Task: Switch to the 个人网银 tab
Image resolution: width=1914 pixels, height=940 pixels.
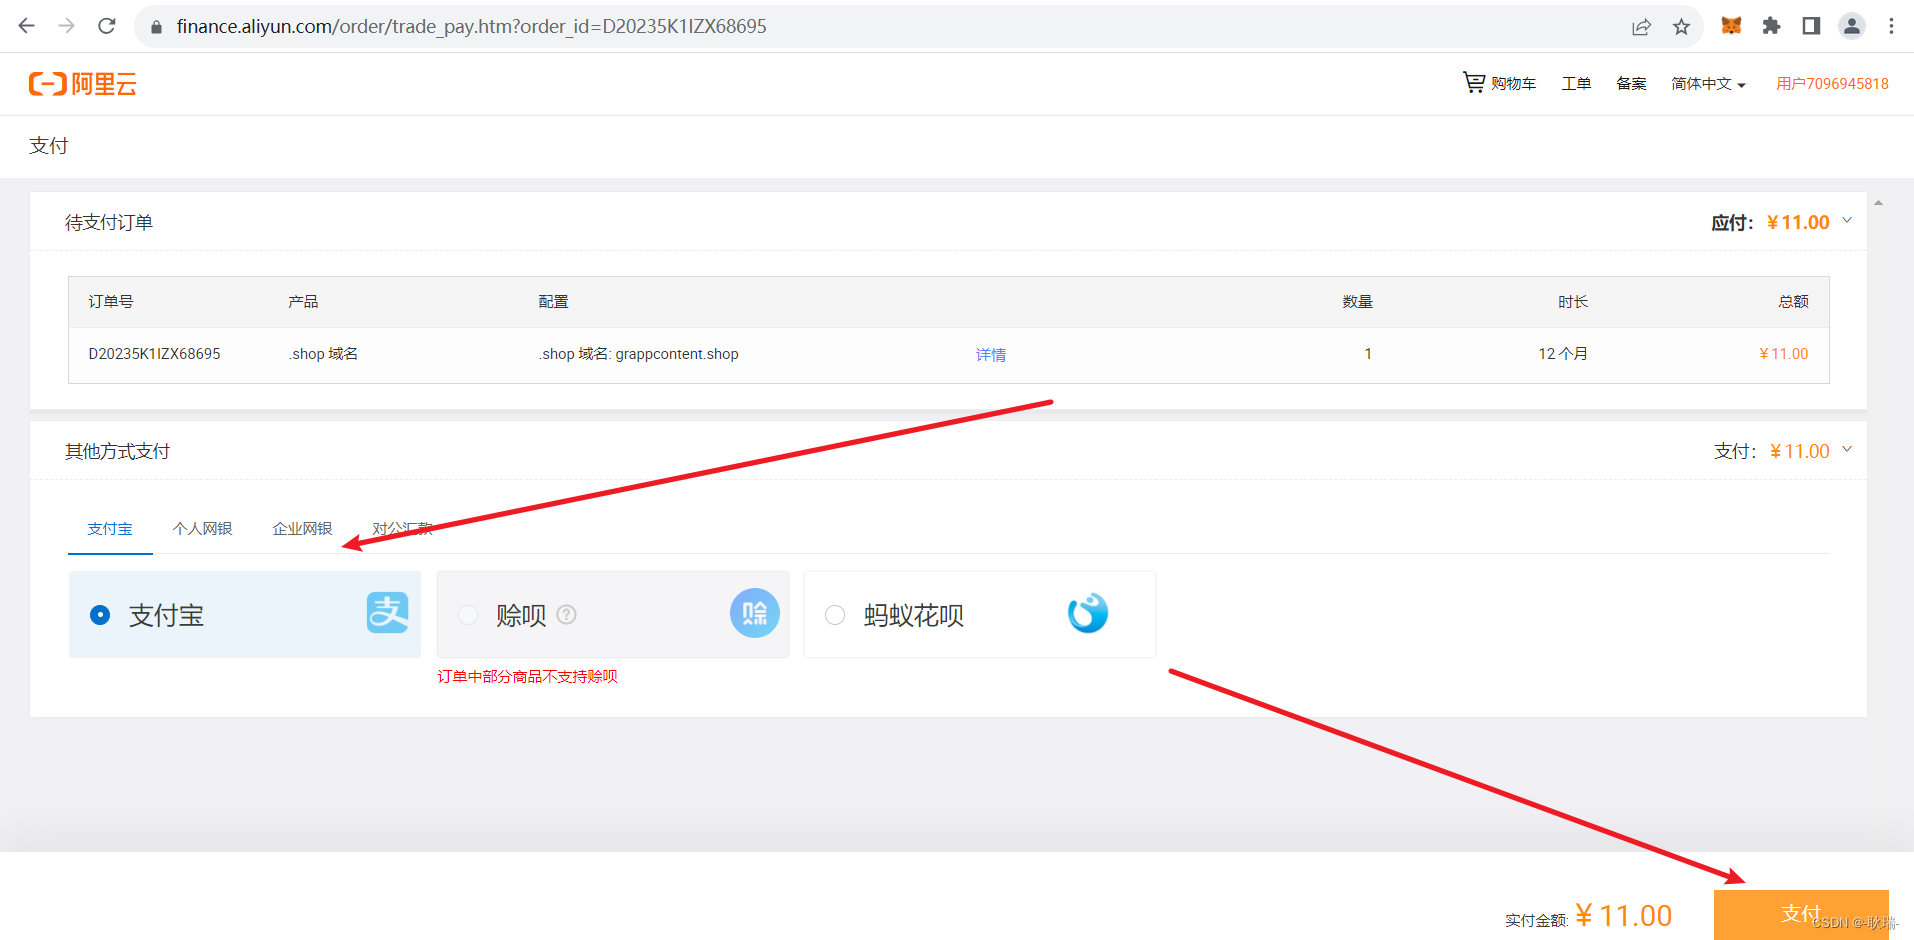Action: 203,528
